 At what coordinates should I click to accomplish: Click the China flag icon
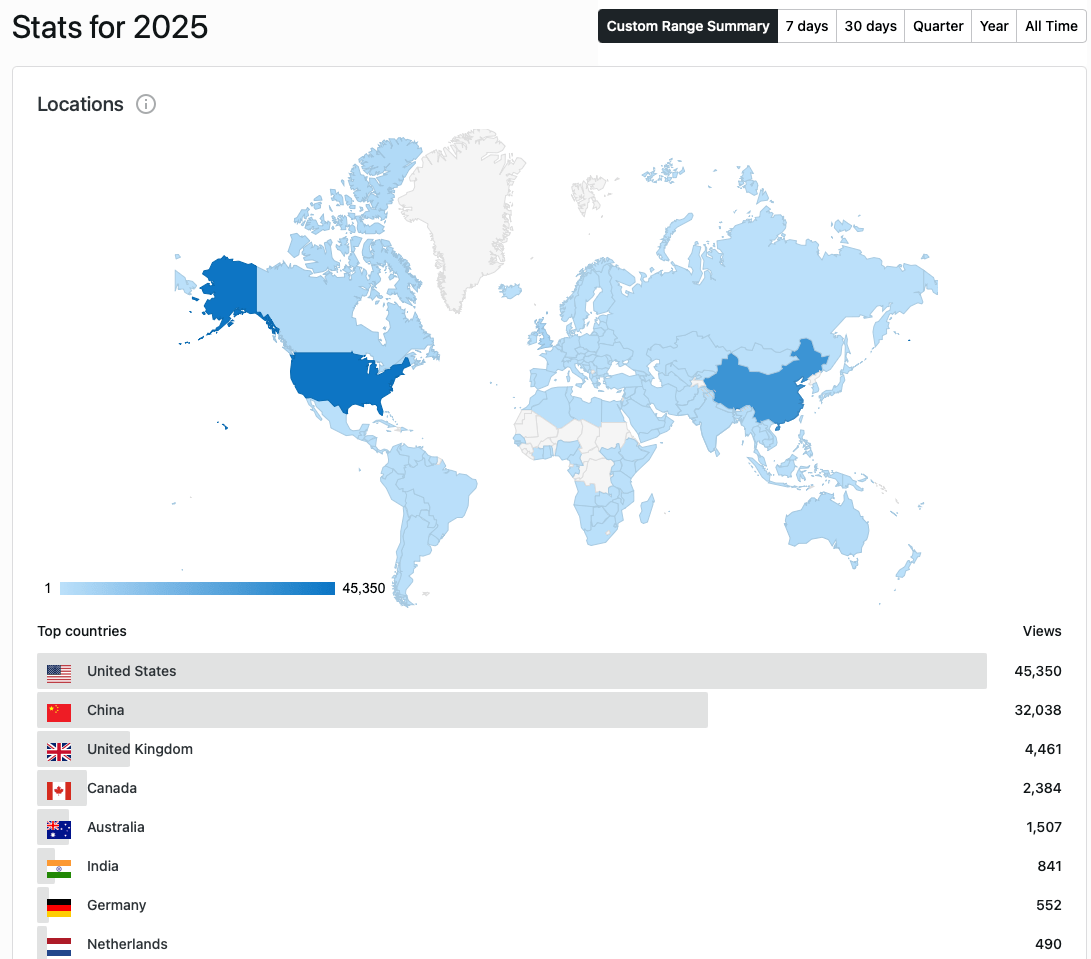click(x=59, y=712)
